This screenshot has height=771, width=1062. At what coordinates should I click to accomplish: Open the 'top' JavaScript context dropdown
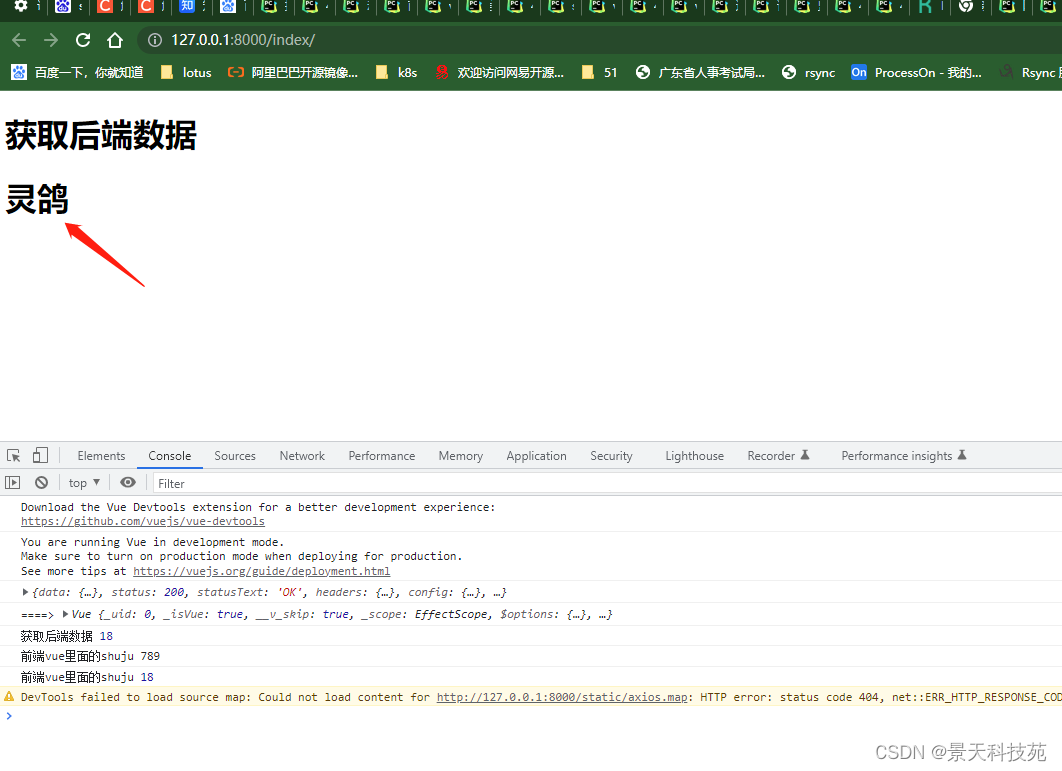click(84, 483)
